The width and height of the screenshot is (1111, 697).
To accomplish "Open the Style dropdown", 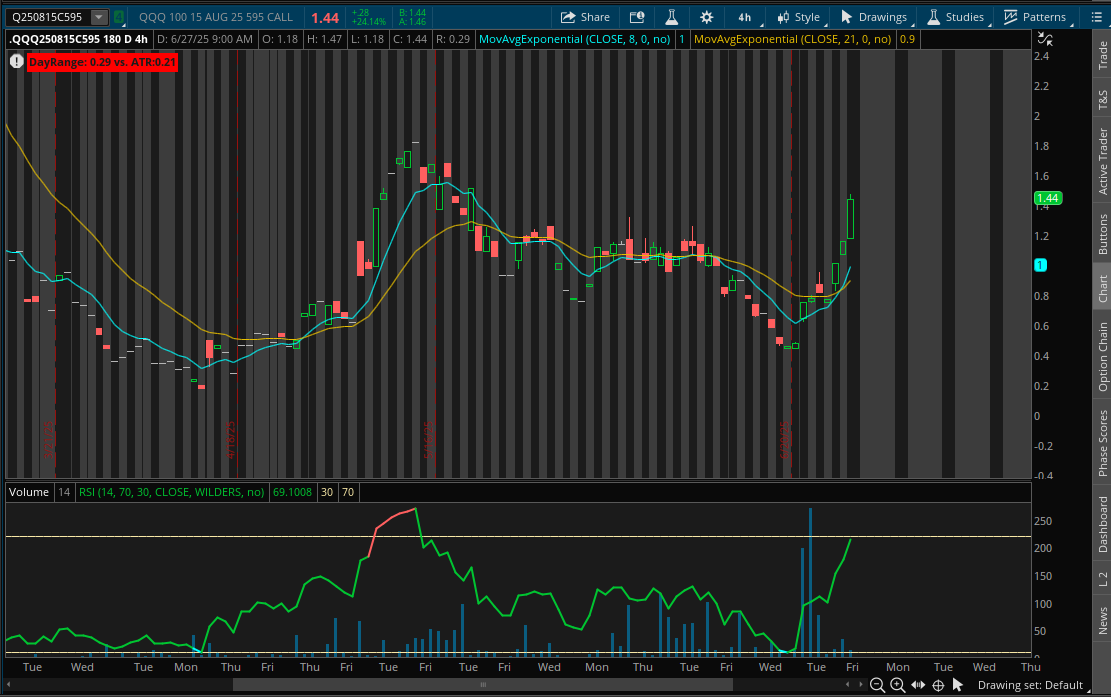I will 799,17.
